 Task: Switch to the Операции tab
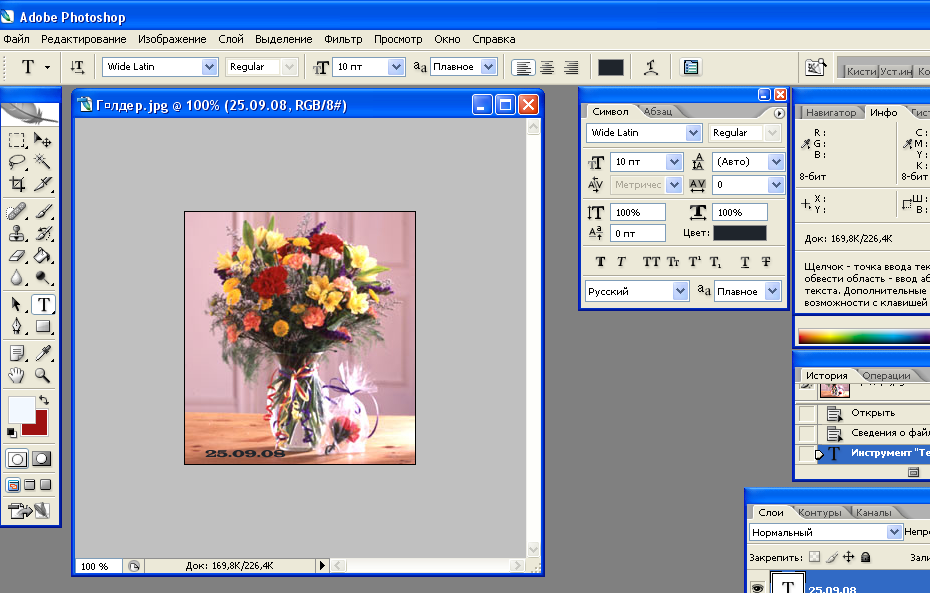click(x=886, y=375)
